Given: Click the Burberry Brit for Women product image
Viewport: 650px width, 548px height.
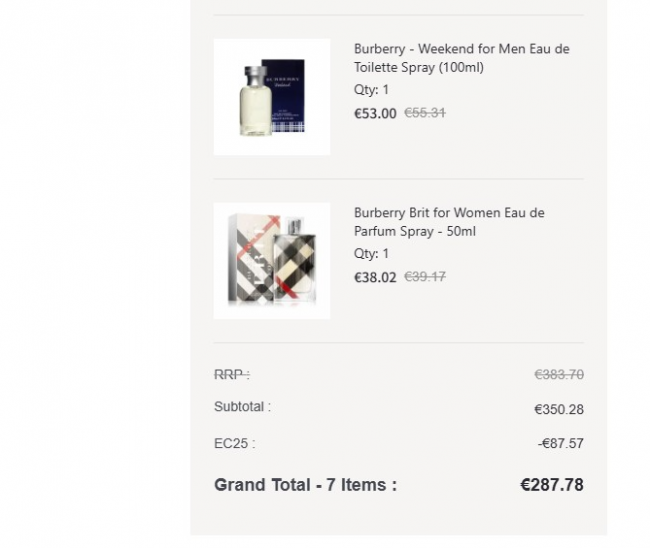Looking at the screenshot, I should tap(272, 261).
